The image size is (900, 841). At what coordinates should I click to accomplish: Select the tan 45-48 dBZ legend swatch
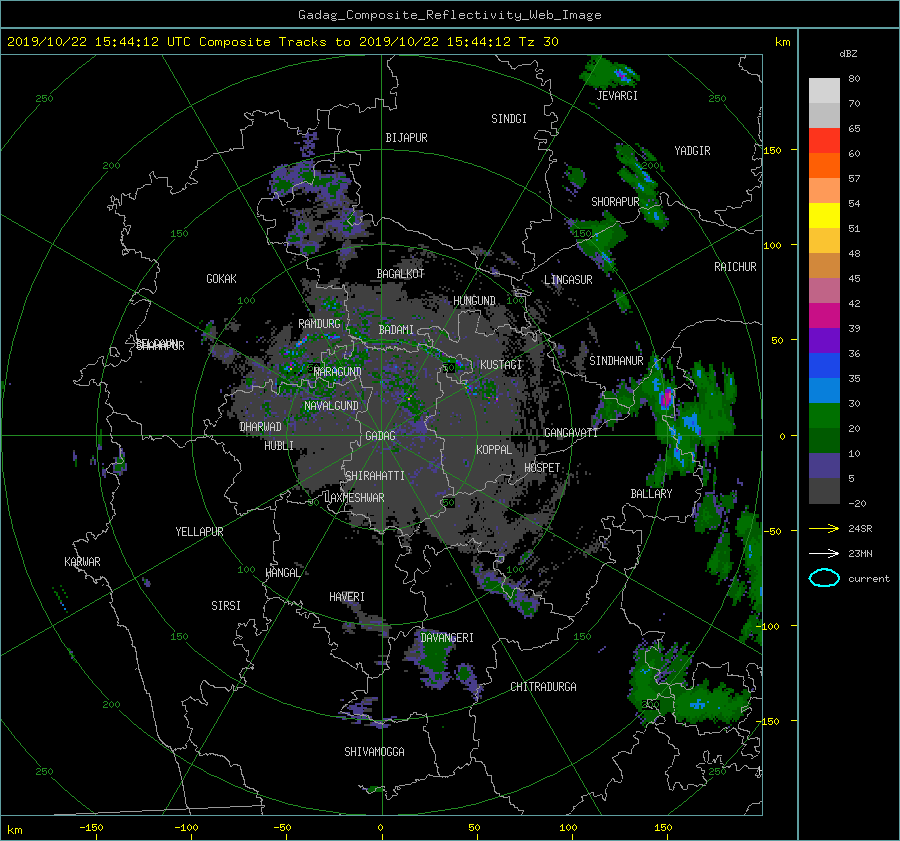click(x=824, y=265)
